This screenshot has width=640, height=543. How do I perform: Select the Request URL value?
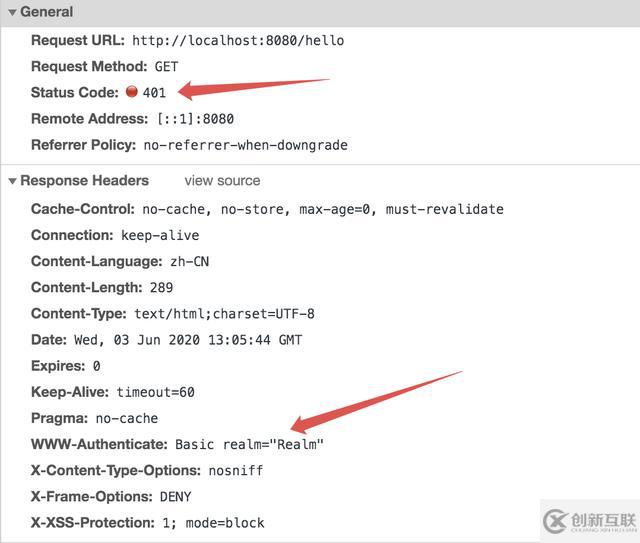[x=238, y=40]
